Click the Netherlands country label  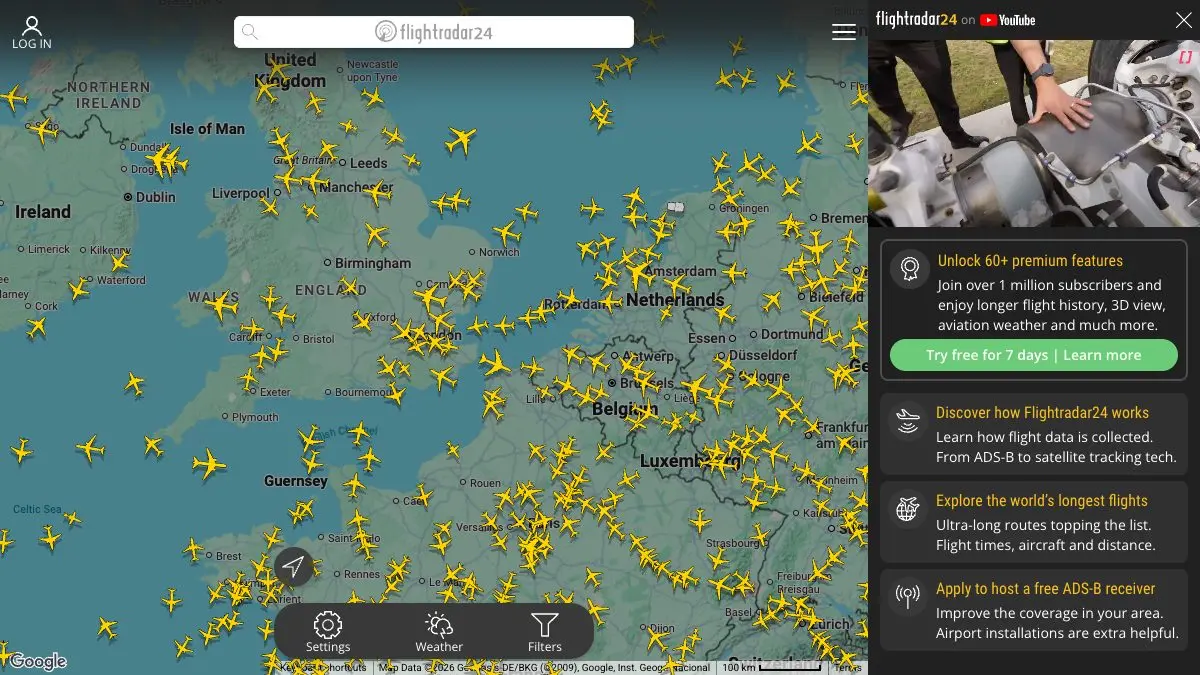tap(675, 299)
